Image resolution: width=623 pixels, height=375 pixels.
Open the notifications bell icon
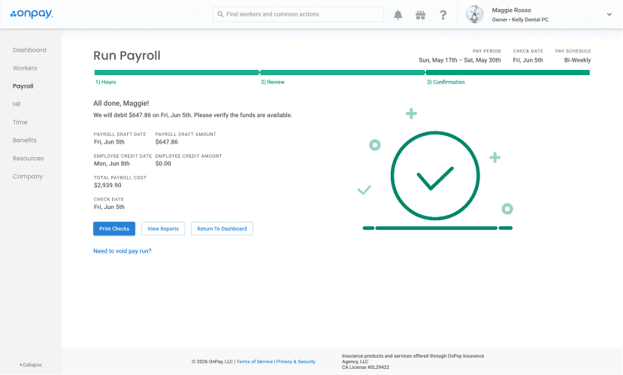click(398, 15)
